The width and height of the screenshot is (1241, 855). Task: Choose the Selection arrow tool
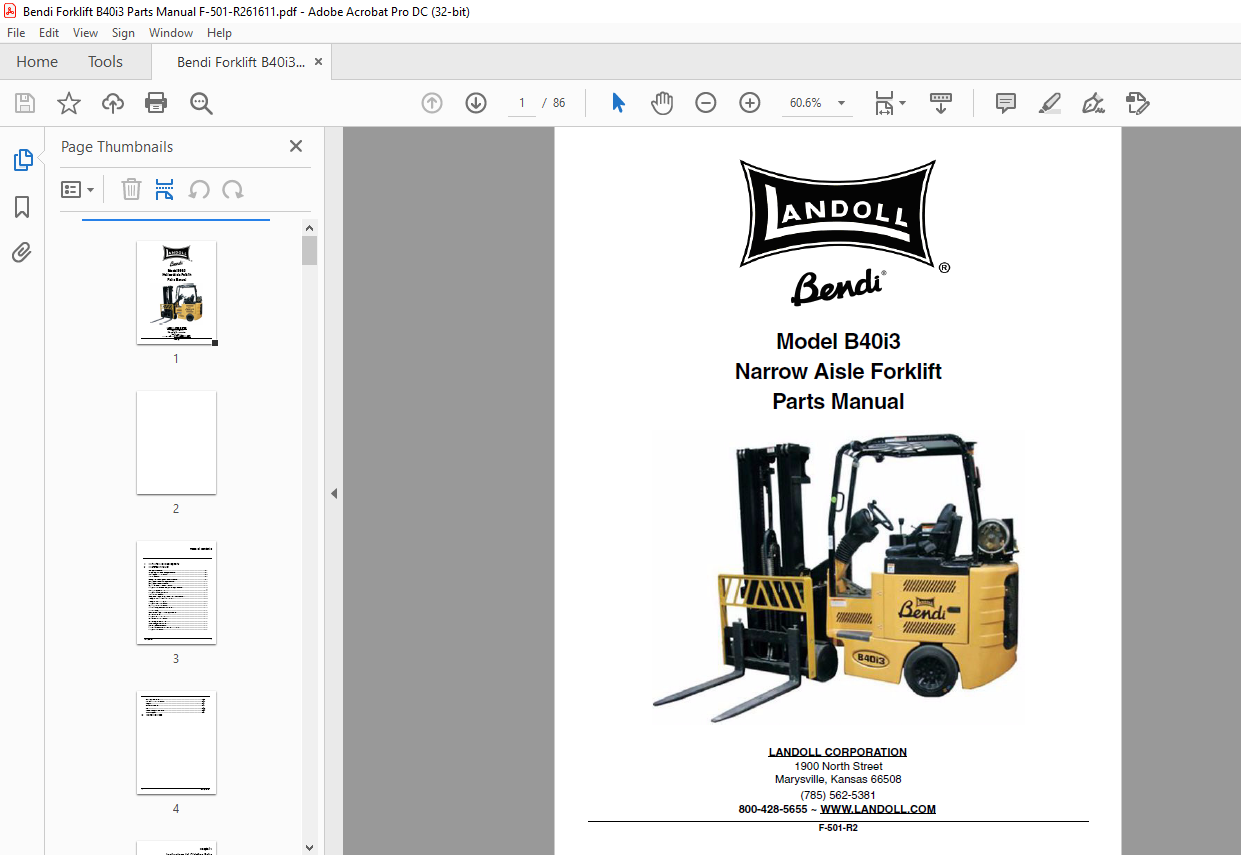618,103
